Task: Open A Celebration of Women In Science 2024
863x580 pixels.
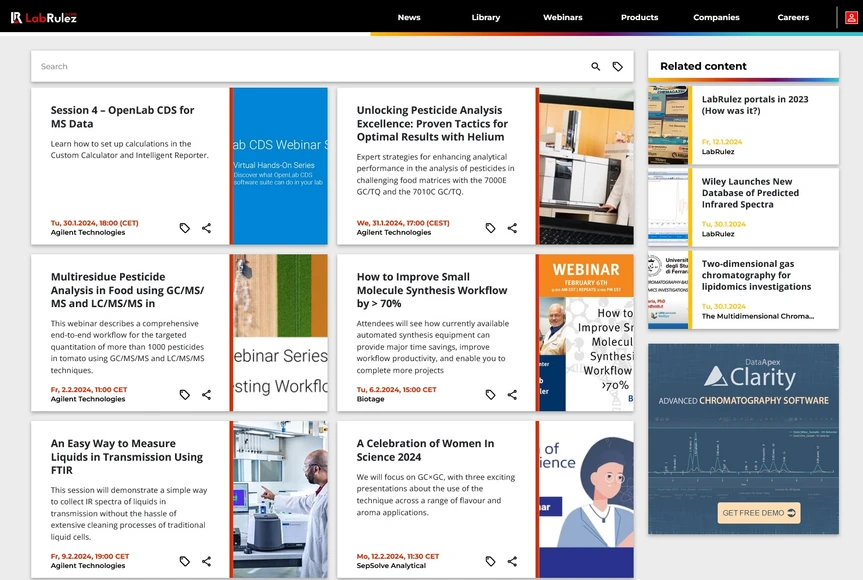Action: click(x=425, y=450)
